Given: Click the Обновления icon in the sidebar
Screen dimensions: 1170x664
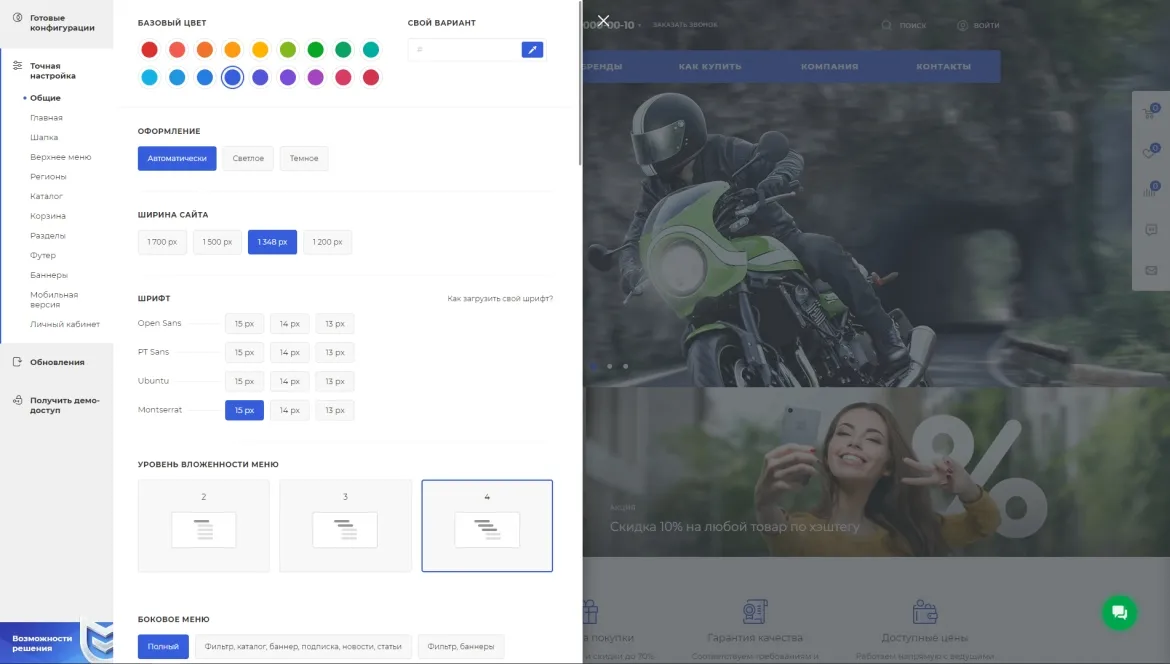Looking at the screenshot, I should [17, 362].
